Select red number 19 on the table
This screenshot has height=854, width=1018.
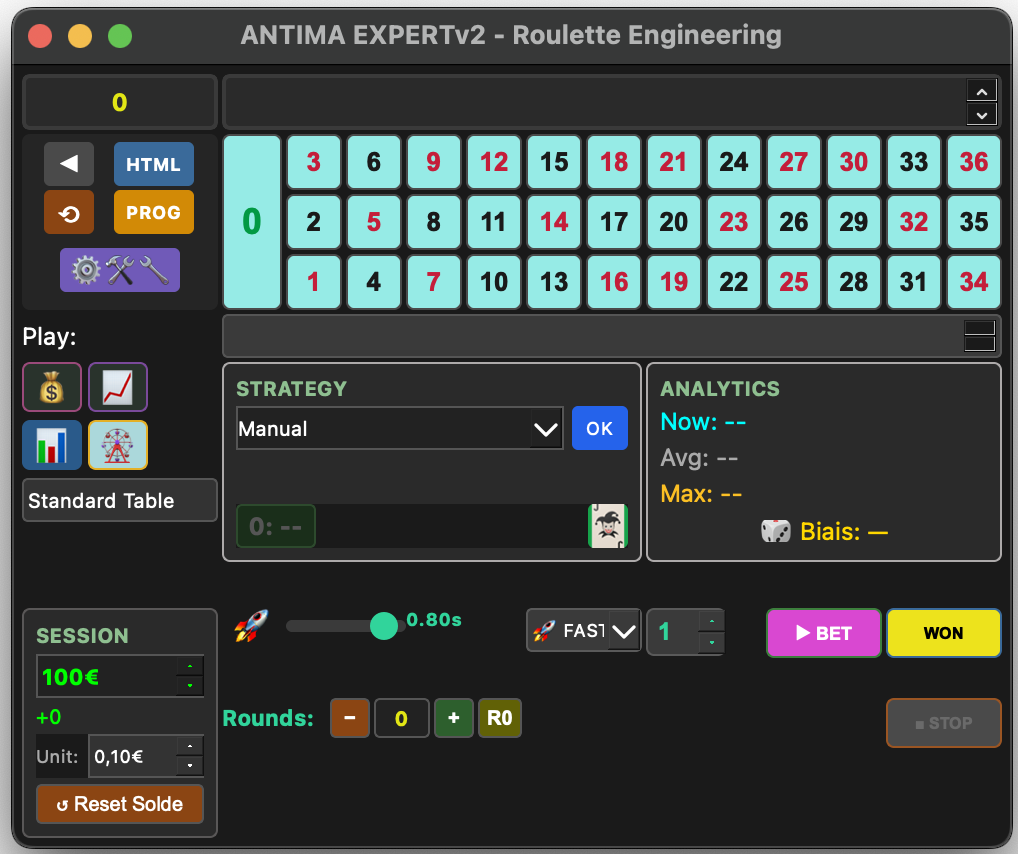pyautogui.click(x=674, y=282)
